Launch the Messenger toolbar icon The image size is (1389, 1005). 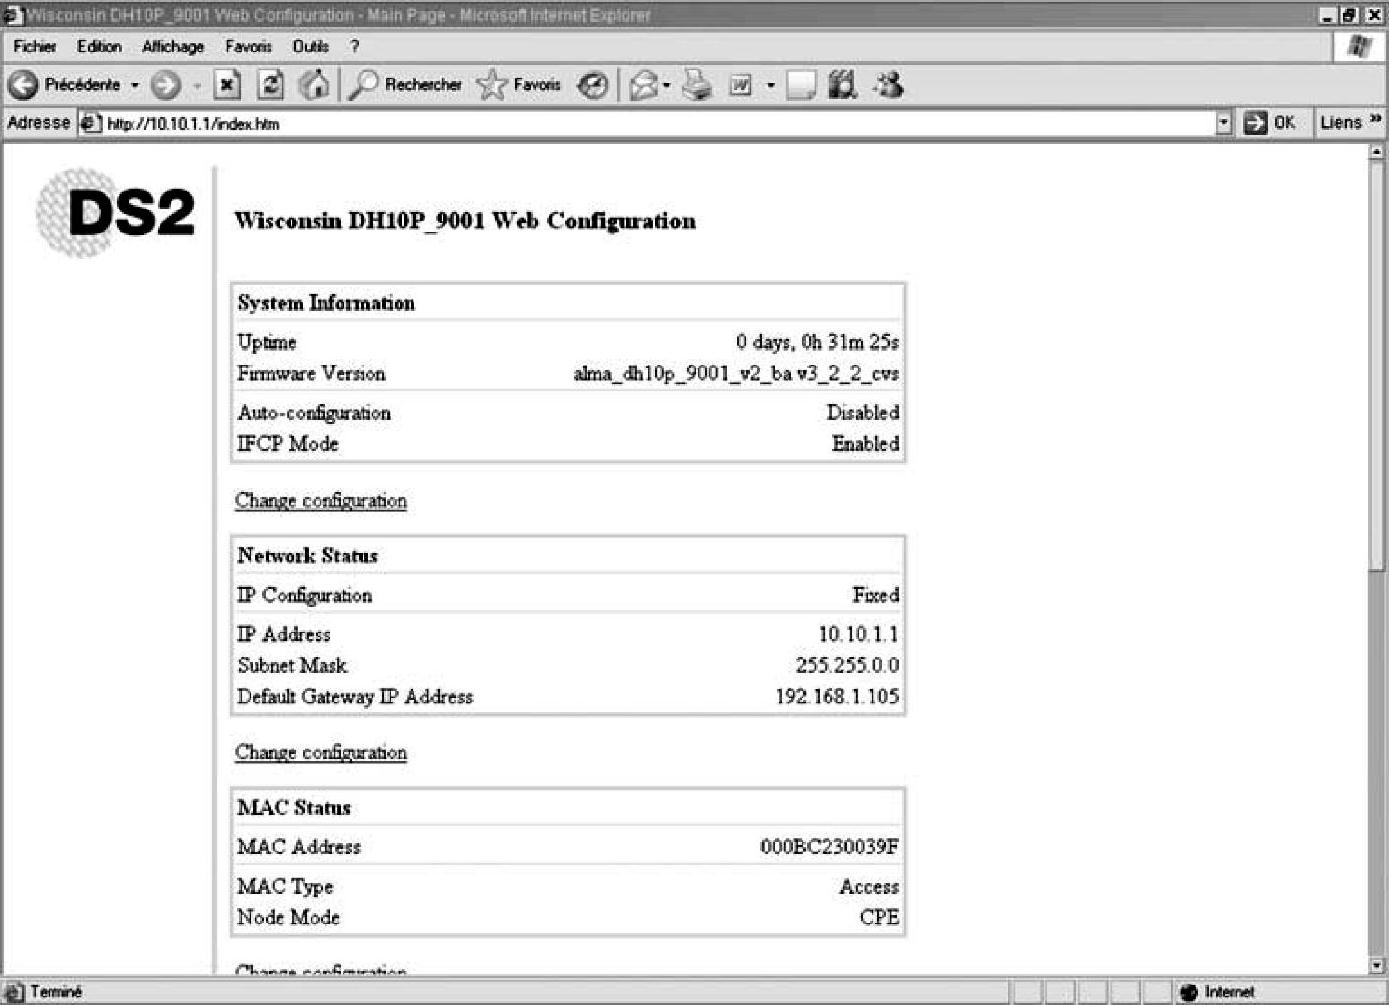click(x=888, y=85)
